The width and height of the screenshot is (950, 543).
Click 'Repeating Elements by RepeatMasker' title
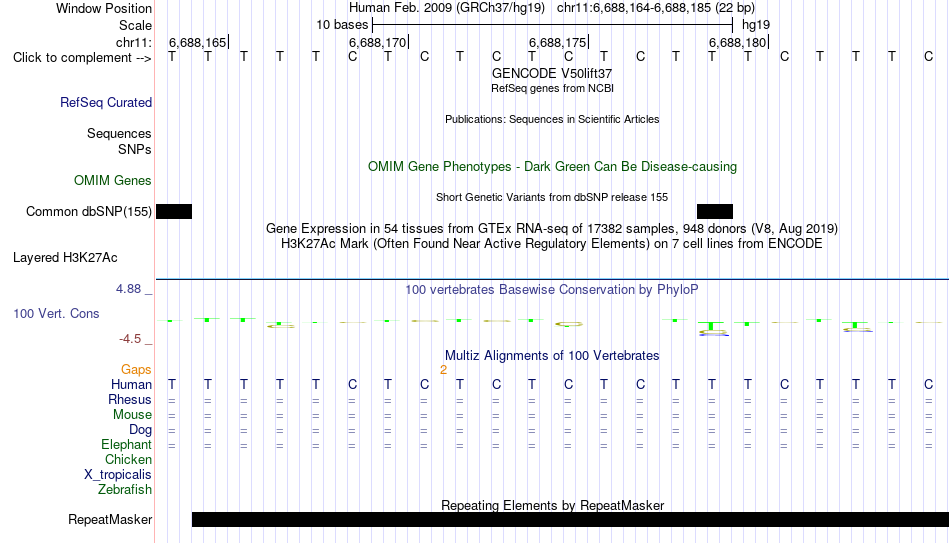(x=552, y=505)
